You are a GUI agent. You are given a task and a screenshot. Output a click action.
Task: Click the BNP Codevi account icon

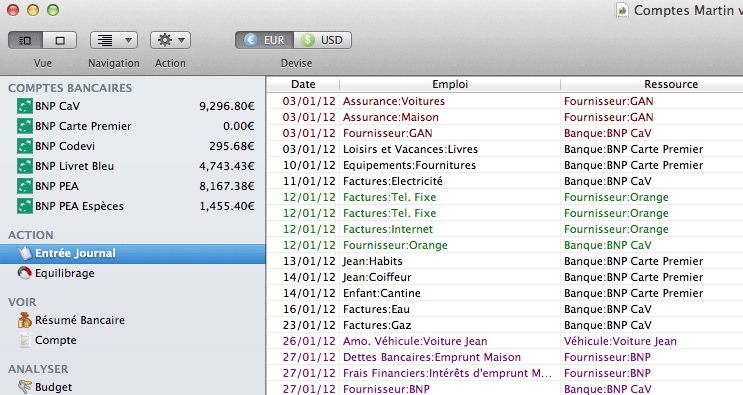(25, 146)
